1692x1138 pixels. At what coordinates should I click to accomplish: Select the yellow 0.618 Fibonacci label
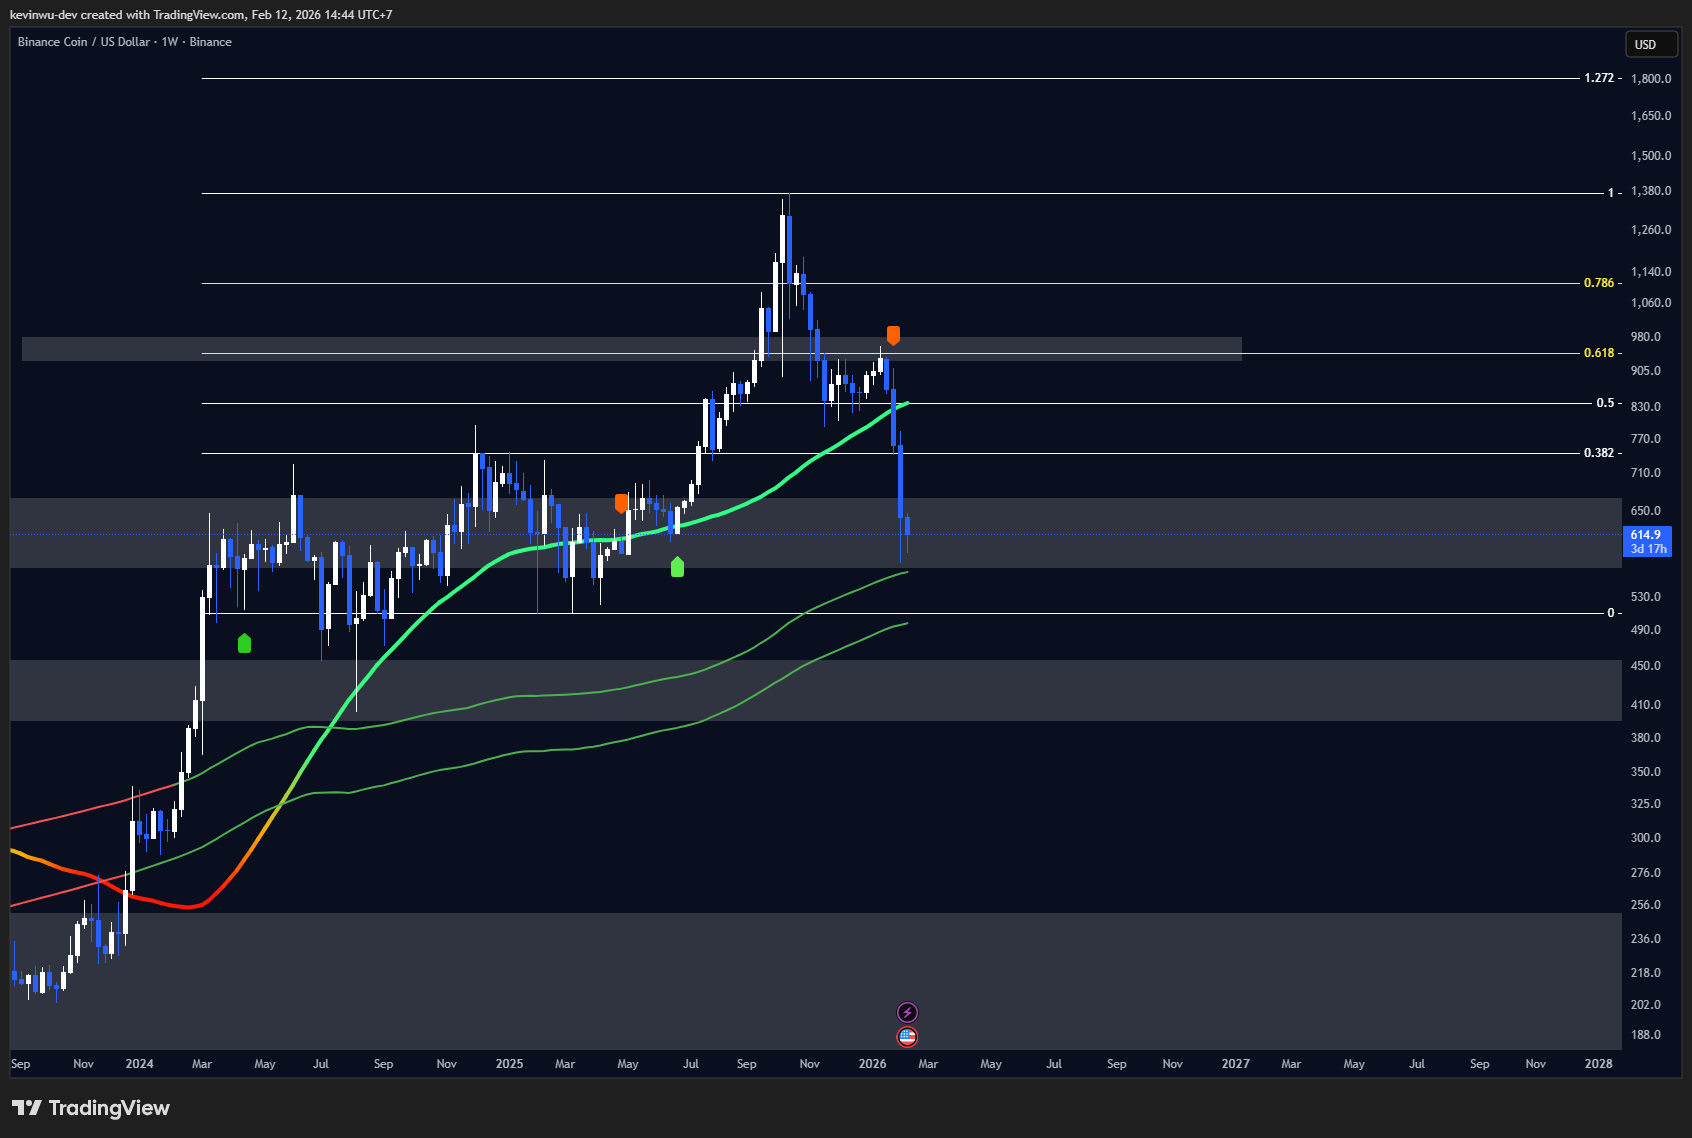(x=1598, y=353)
